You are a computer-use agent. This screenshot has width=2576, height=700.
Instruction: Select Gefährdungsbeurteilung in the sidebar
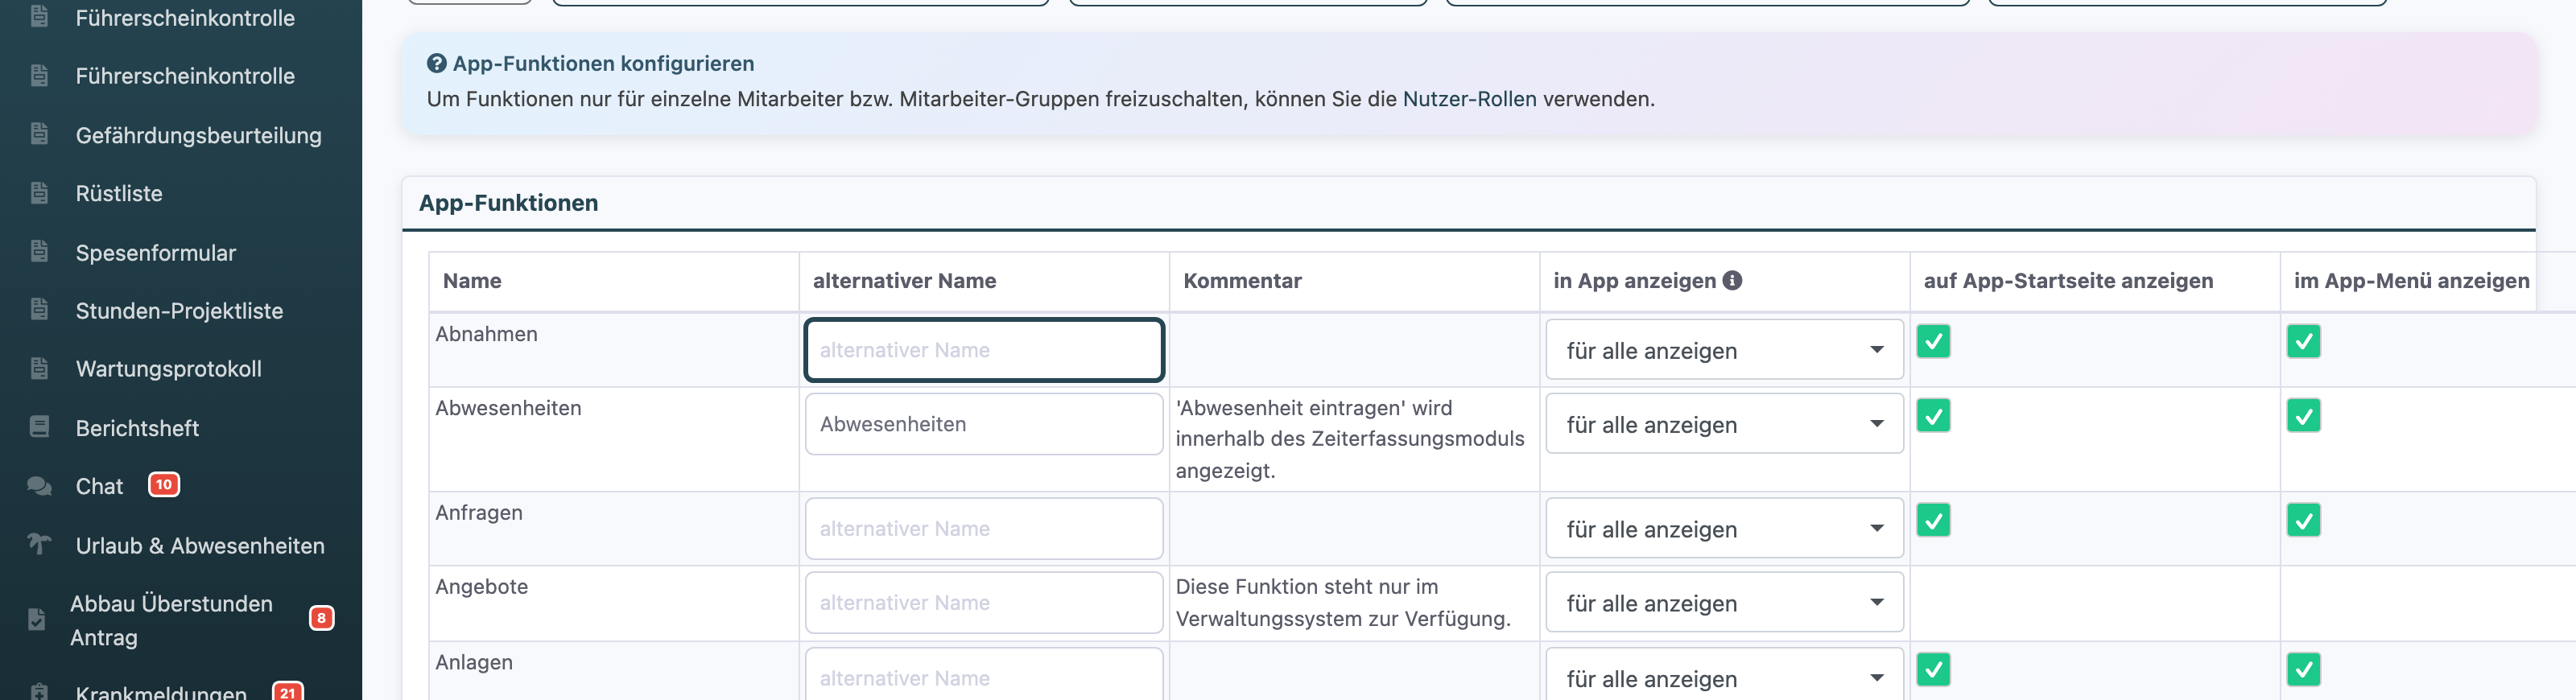pyautogui.click(x=198, y=135)
